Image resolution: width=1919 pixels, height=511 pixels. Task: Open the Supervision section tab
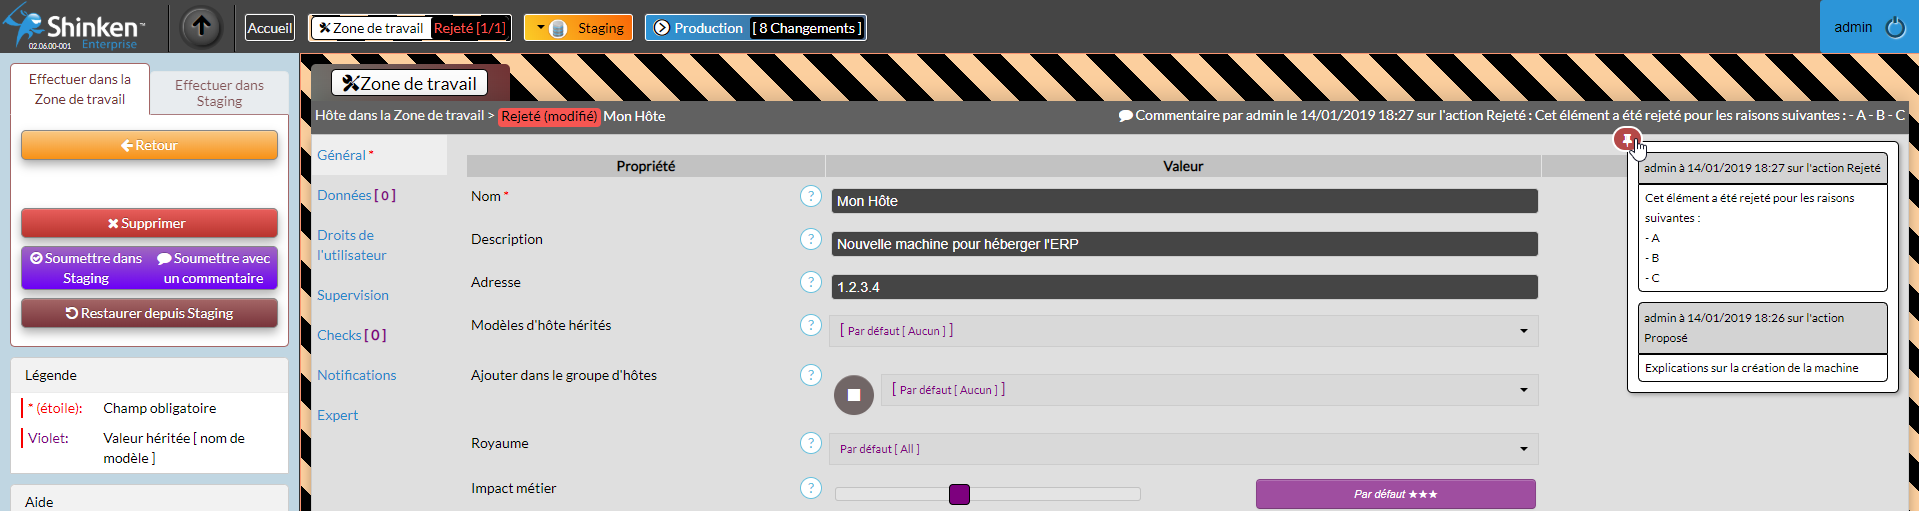[x=353, y=295]
